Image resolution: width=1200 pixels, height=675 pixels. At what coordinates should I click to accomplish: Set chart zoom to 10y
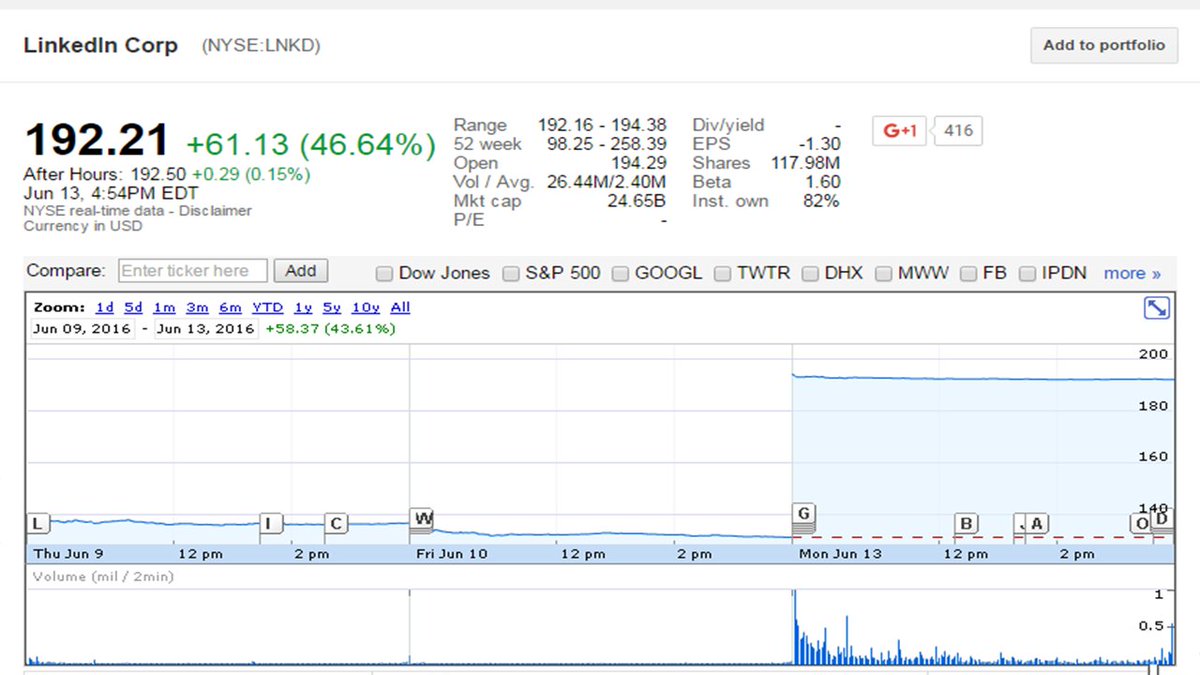click(365, 308)
